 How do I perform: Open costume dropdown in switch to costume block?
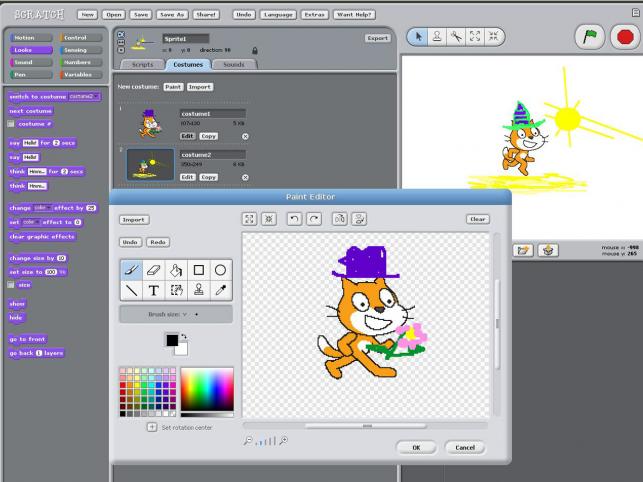pyautogui.click(x=84, y=96)
